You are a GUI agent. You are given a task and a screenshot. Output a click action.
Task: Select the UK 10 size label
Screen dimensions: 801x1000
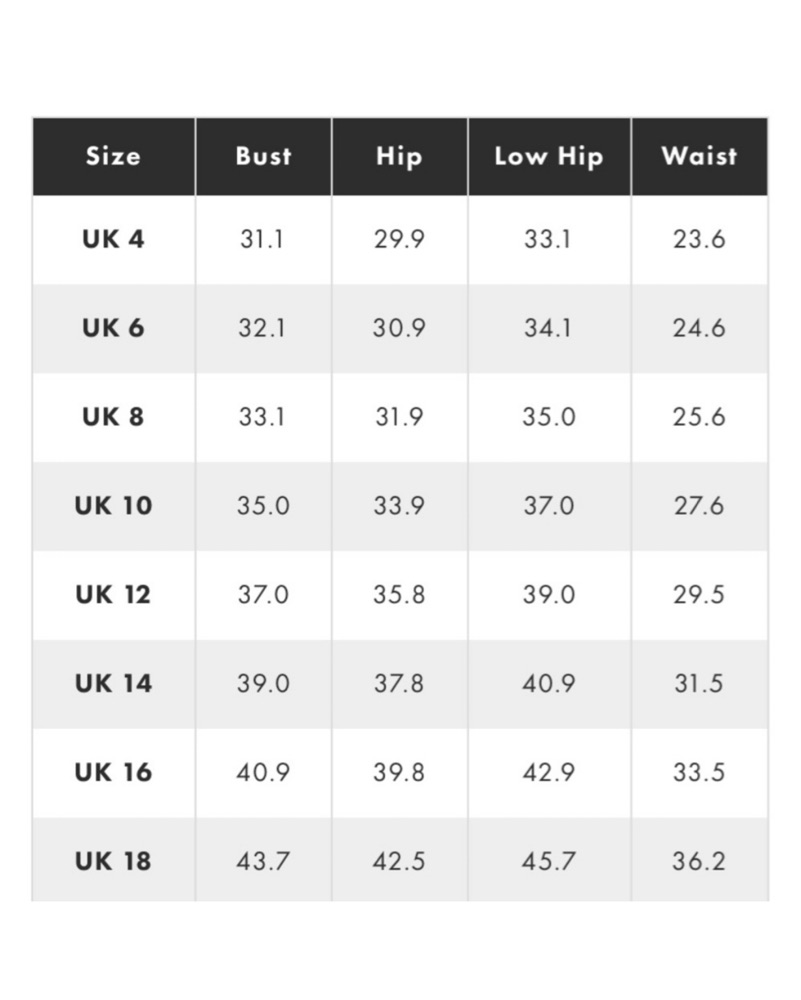[x=114, y=506]
